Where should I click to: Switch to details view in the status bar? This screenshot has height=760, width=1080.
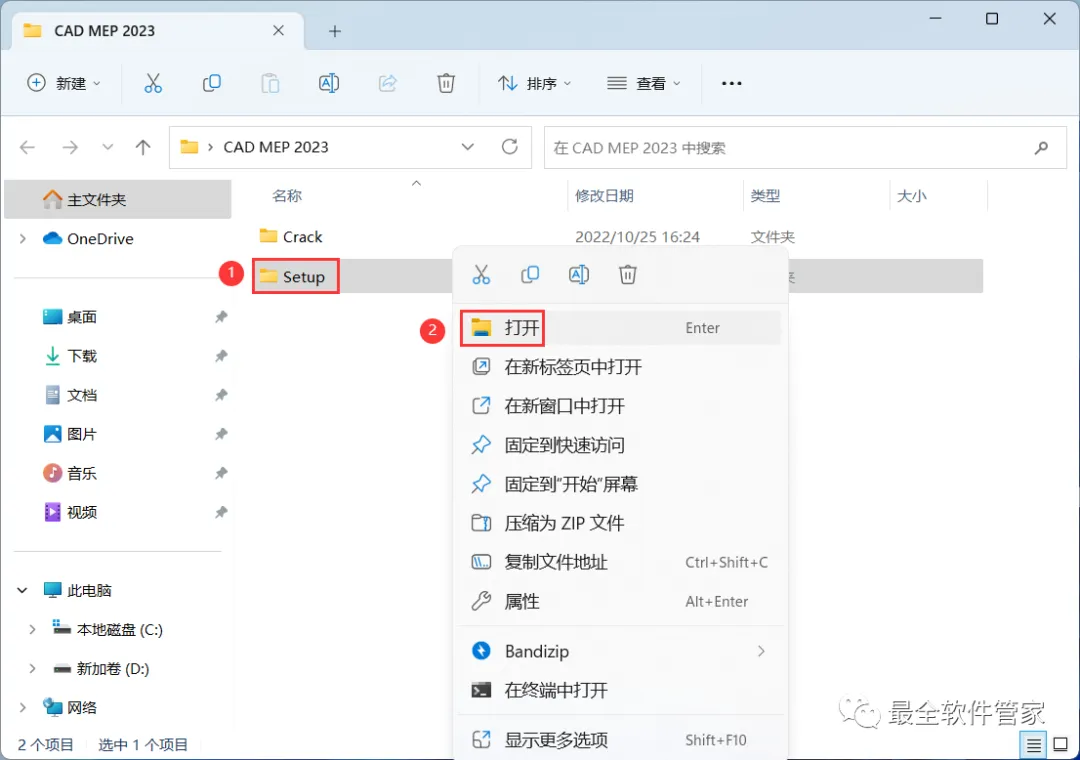click(x=1033, y=744)
